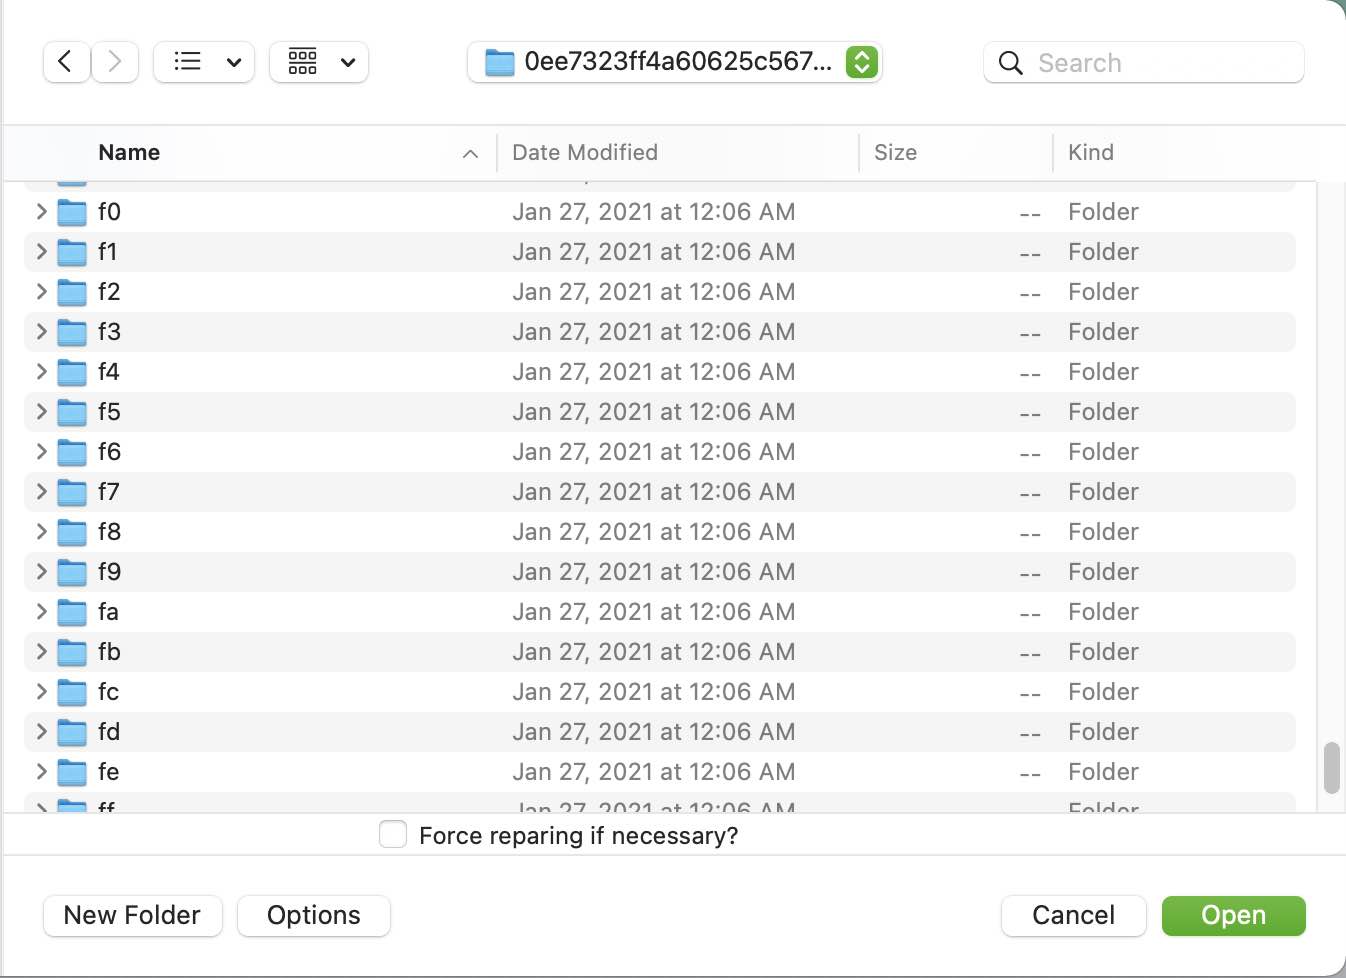Sort by the Size column header
The width and height of the screenshot is (1346, 978).
pyautogui.click(x=895, y=152)
